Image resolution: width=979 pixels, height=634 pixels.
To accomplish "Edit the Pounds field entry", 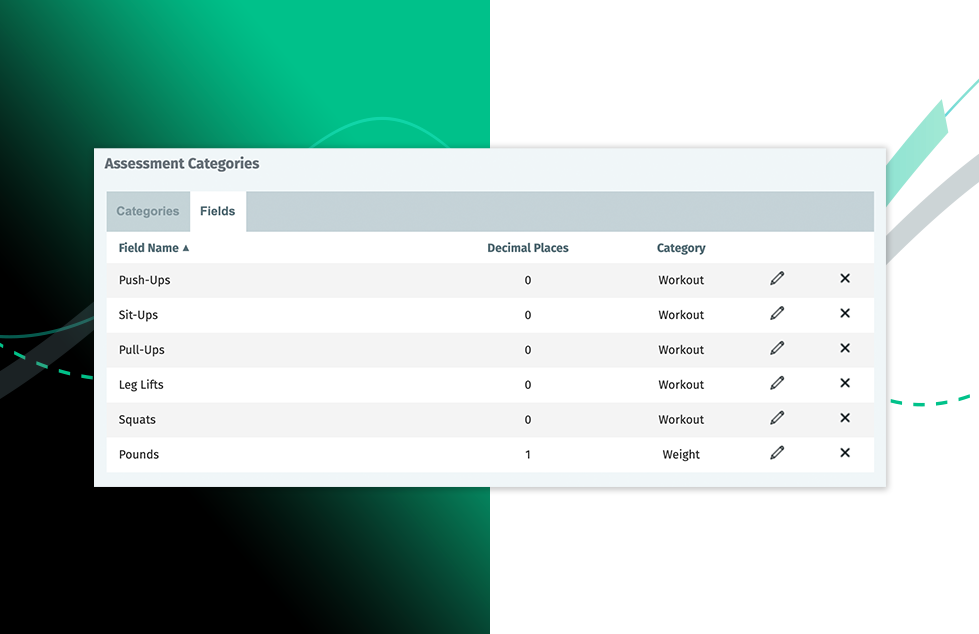I will pyautogui.click(x=777, y=453).
